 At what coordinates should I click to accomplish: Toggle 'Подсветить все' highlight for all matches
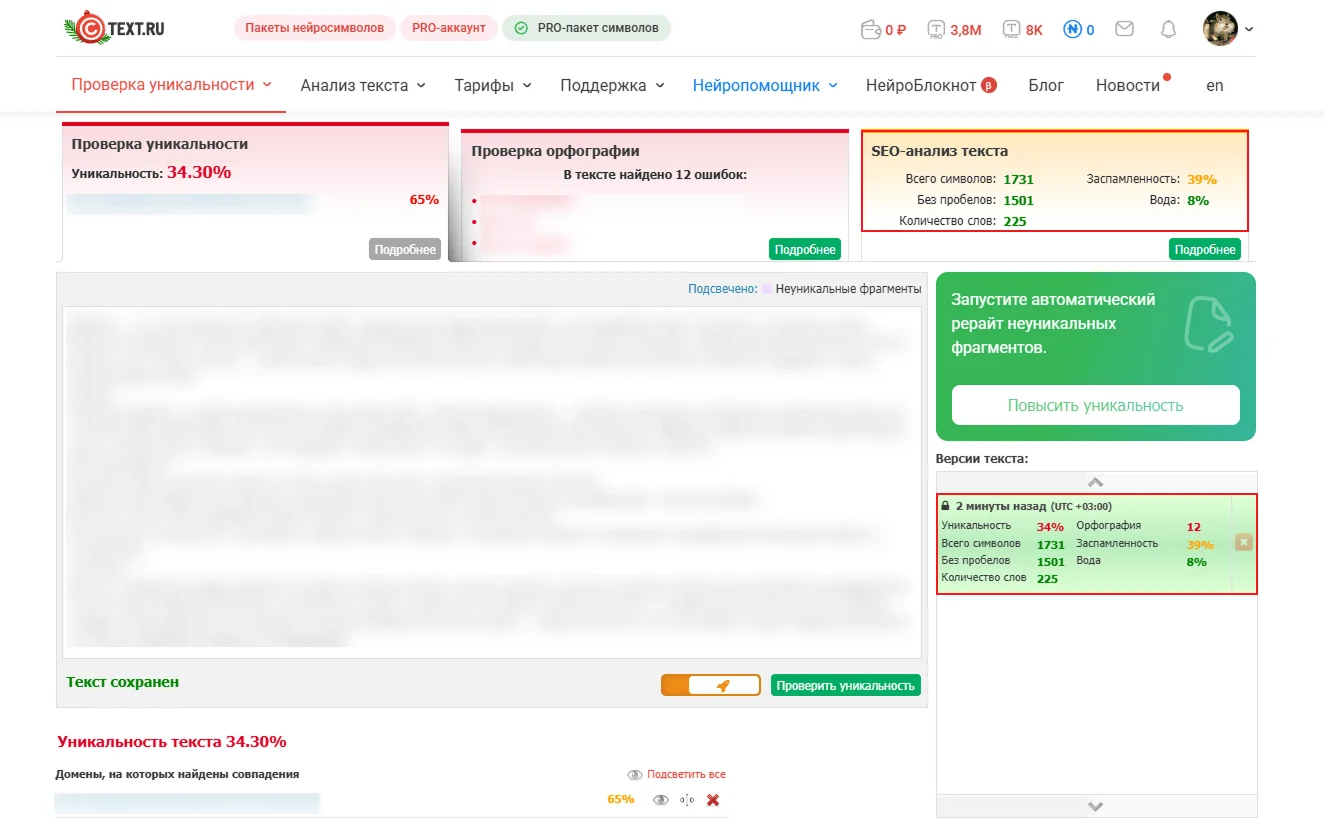pyautogui.click(x=676, y=774)
